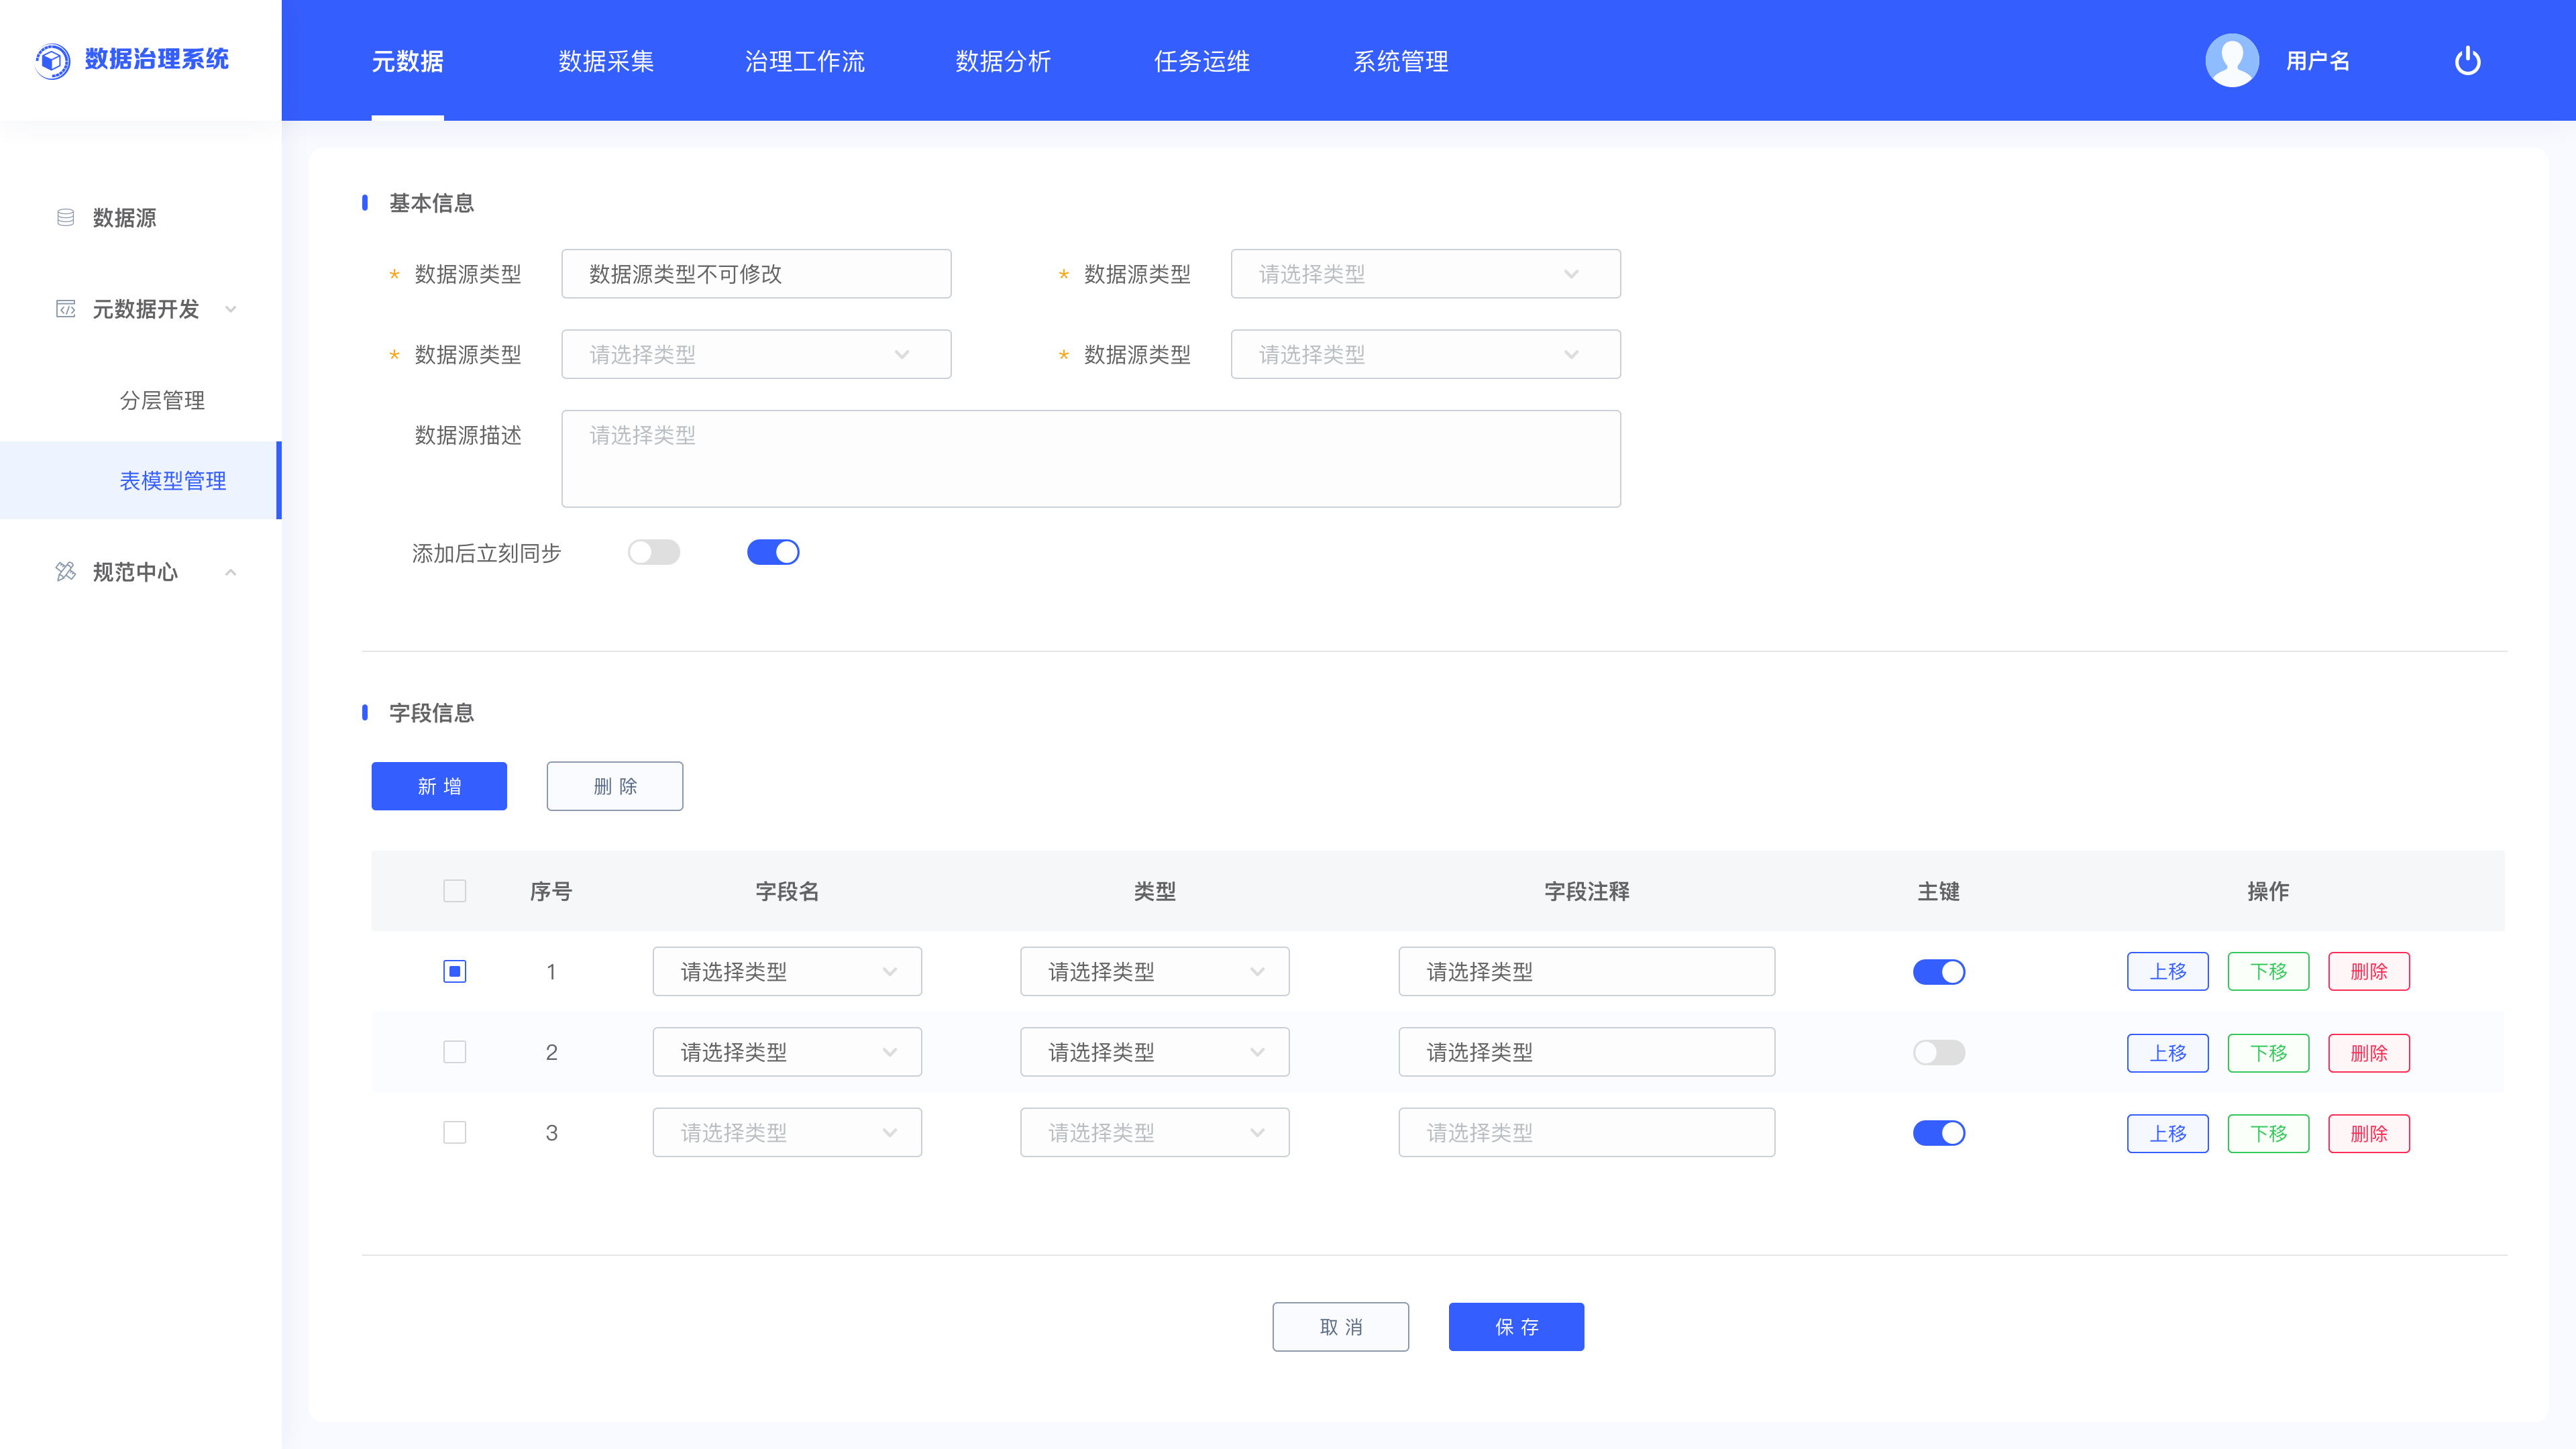The image size is (2576, 1449).
Task: Disable the on 添加后立刻同步 switch
Action: [x=773, y=552]
